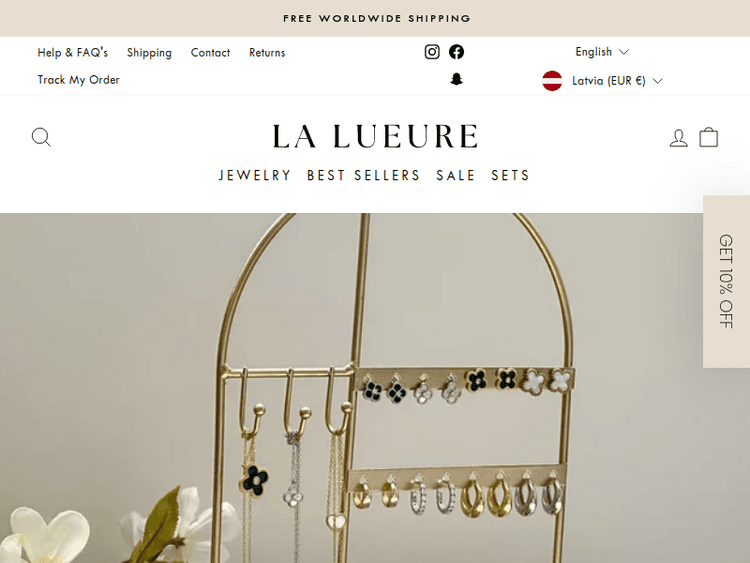750x563 pixels.
Task: Click the chevron beside English
Action: [624, 52]
